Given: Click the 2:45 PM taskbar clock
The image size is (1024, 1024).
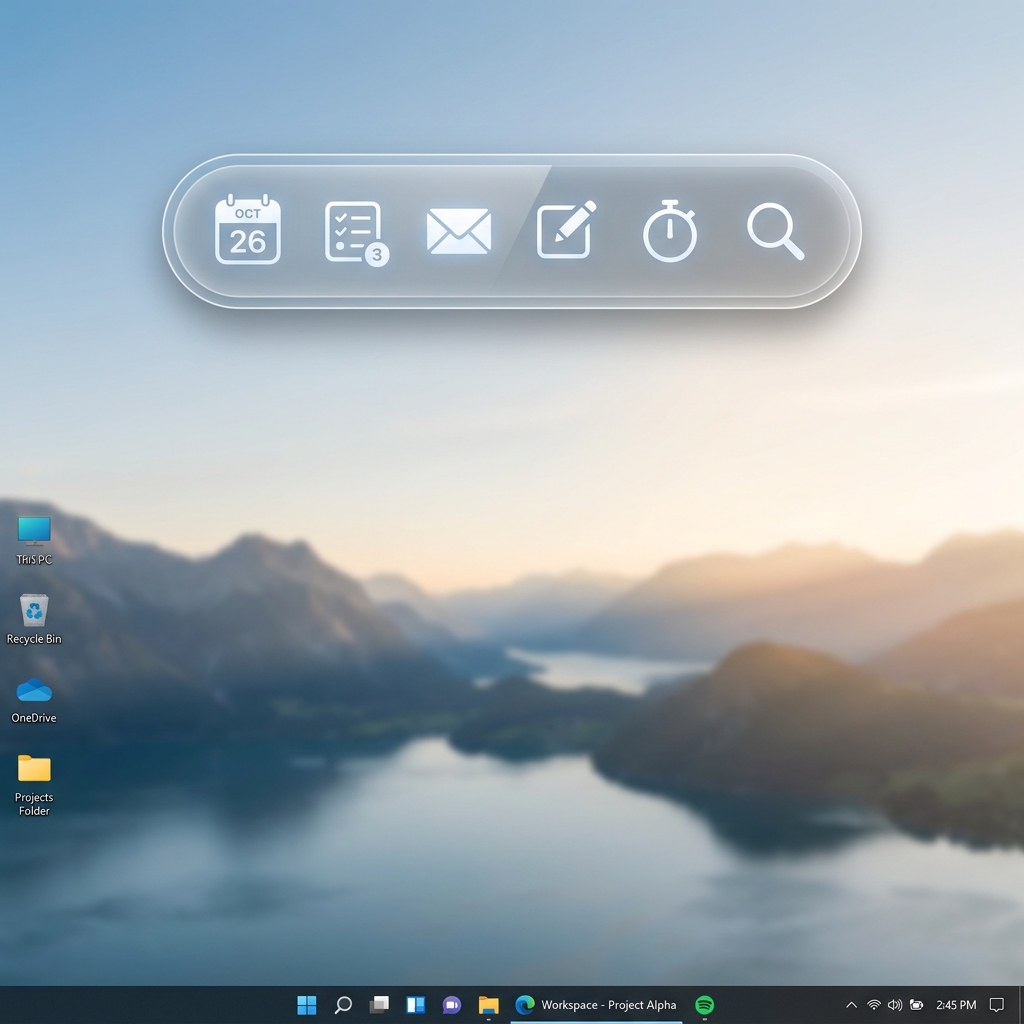Looking at the screenshot, I should (x=956, y=1005).
